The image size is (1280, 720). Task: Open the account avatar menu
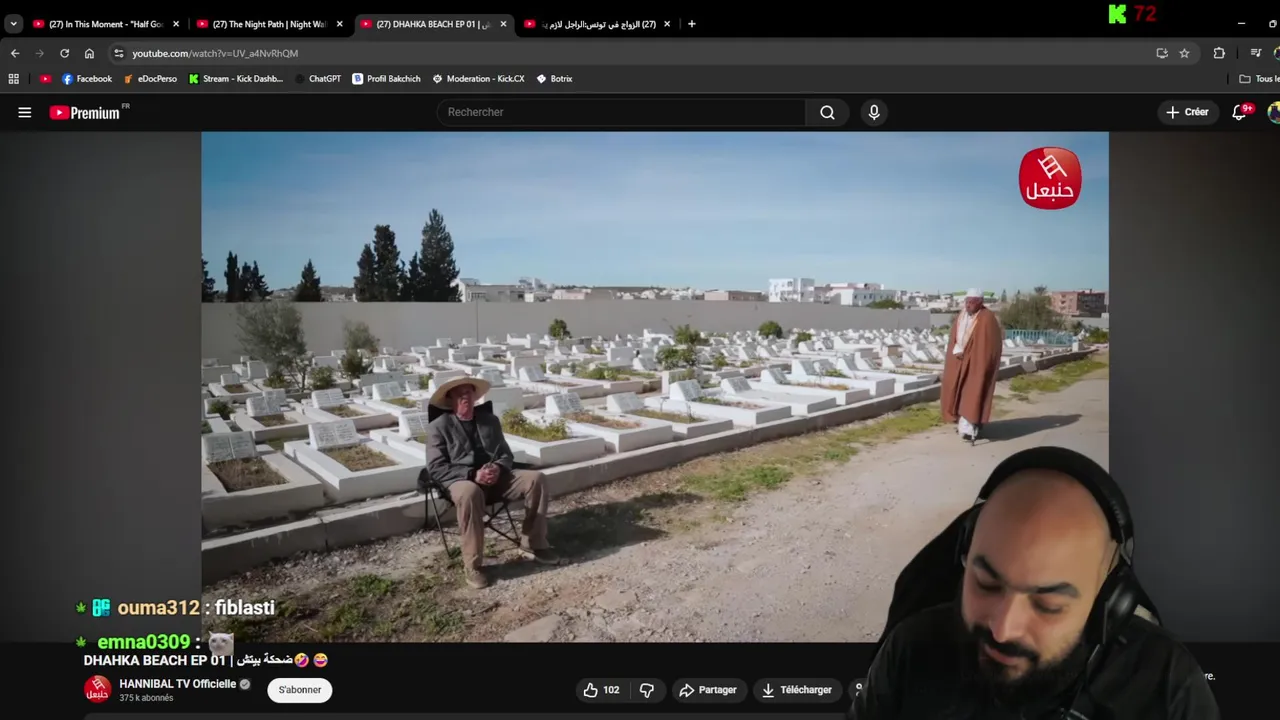(1274, 112)
